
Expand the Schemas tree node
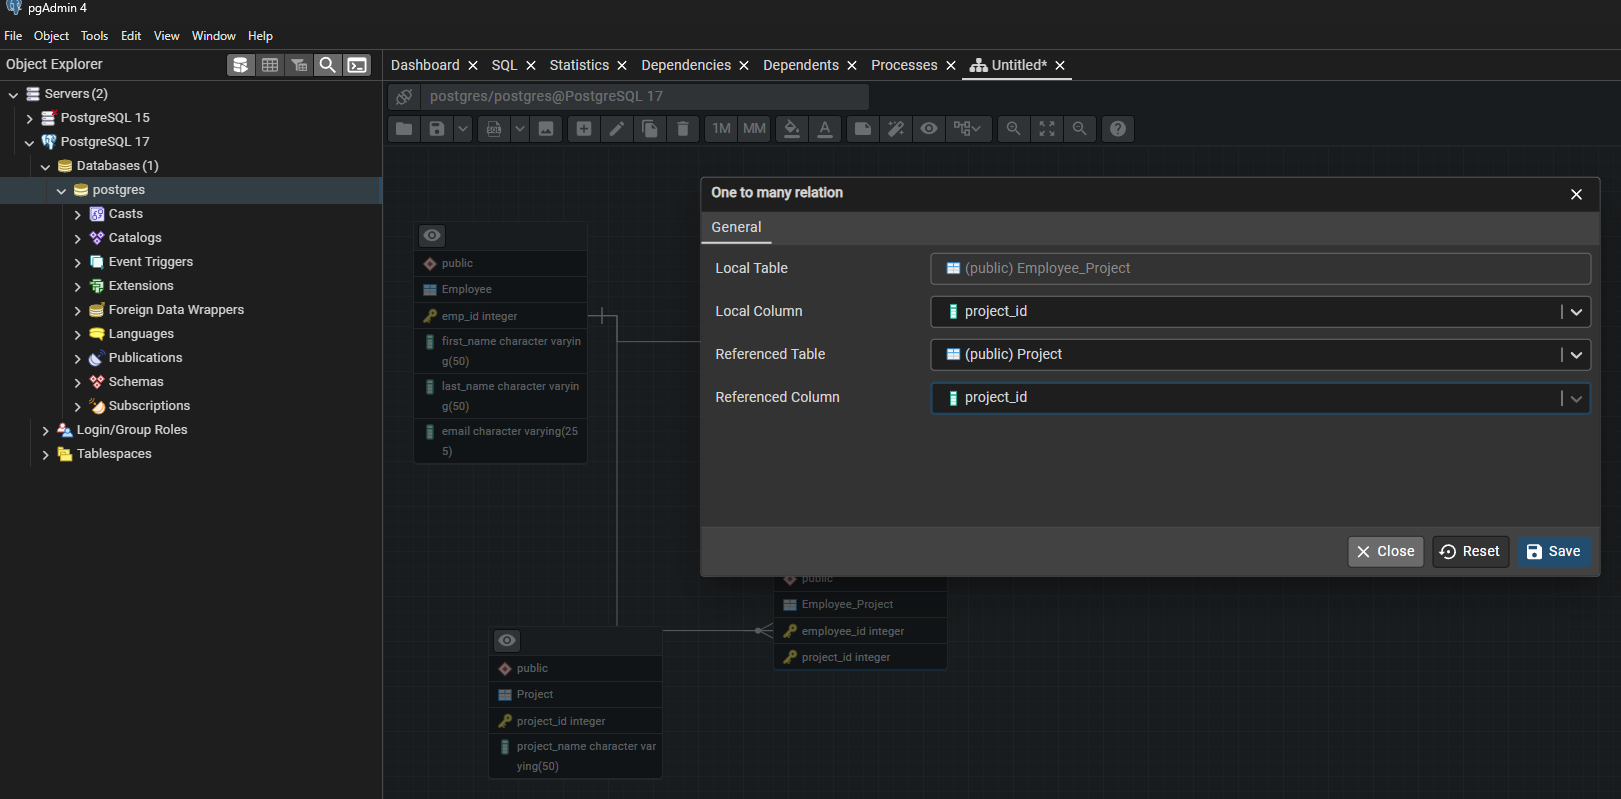tap(78, 382)
